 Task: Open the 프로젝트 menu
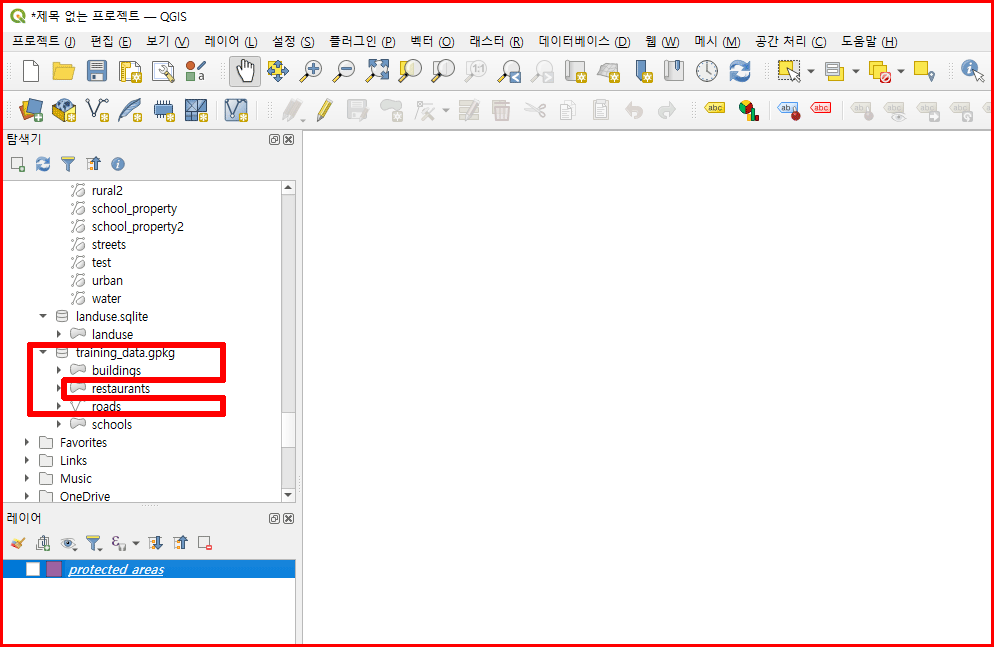44,41
